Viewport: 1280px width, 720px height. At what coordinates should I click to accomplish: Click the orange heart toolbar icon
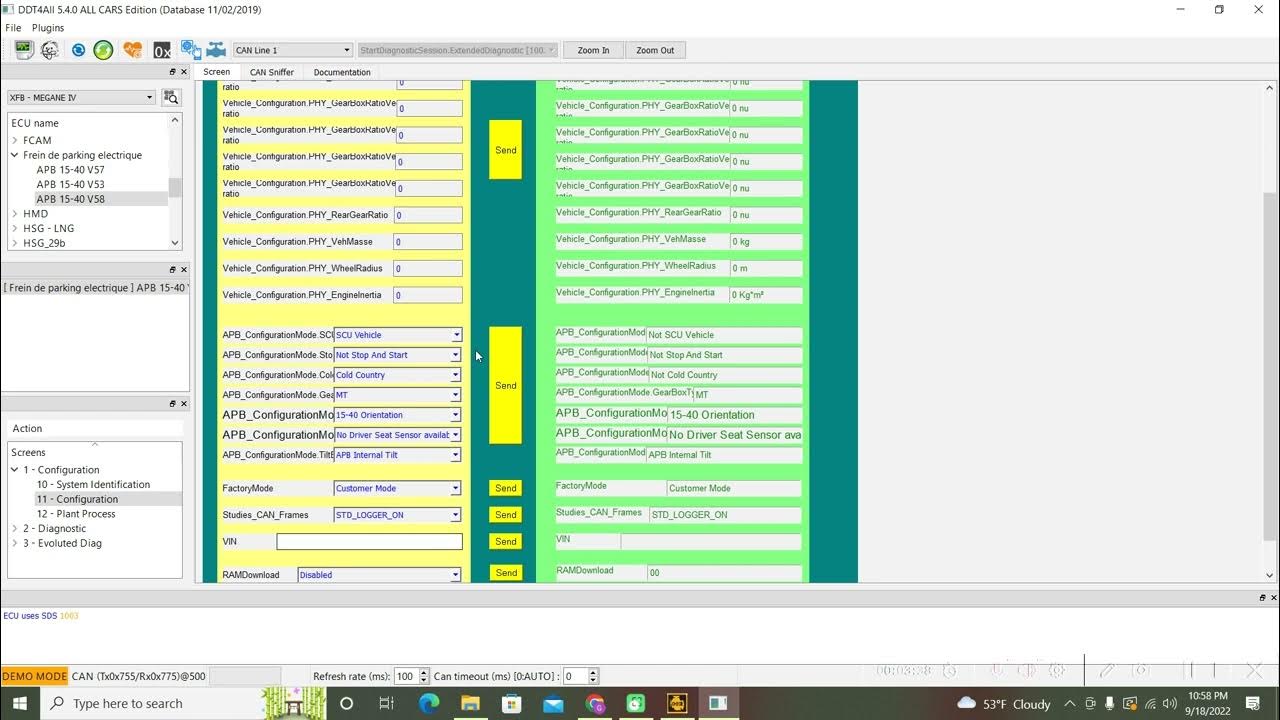click(132, 50)
